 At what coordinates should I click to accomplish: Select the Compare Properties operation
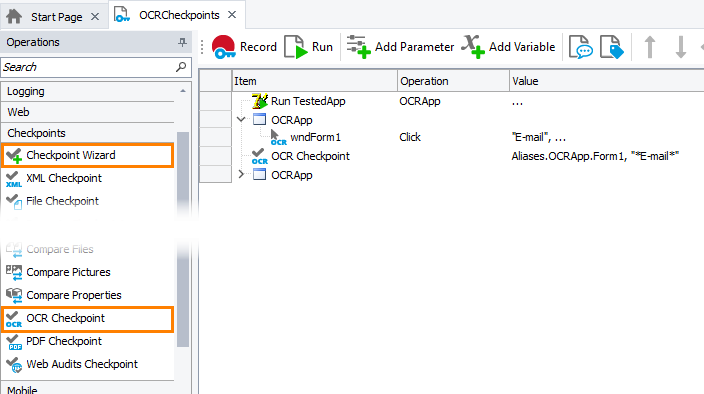tap(88, 295)
